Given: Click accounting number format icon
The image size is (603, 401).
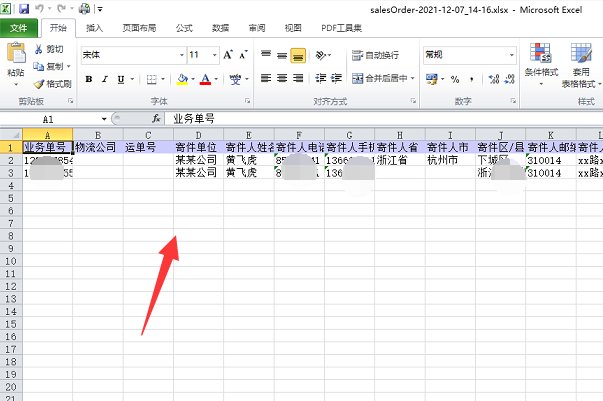Looking at the screenshot, I should 432,79.
